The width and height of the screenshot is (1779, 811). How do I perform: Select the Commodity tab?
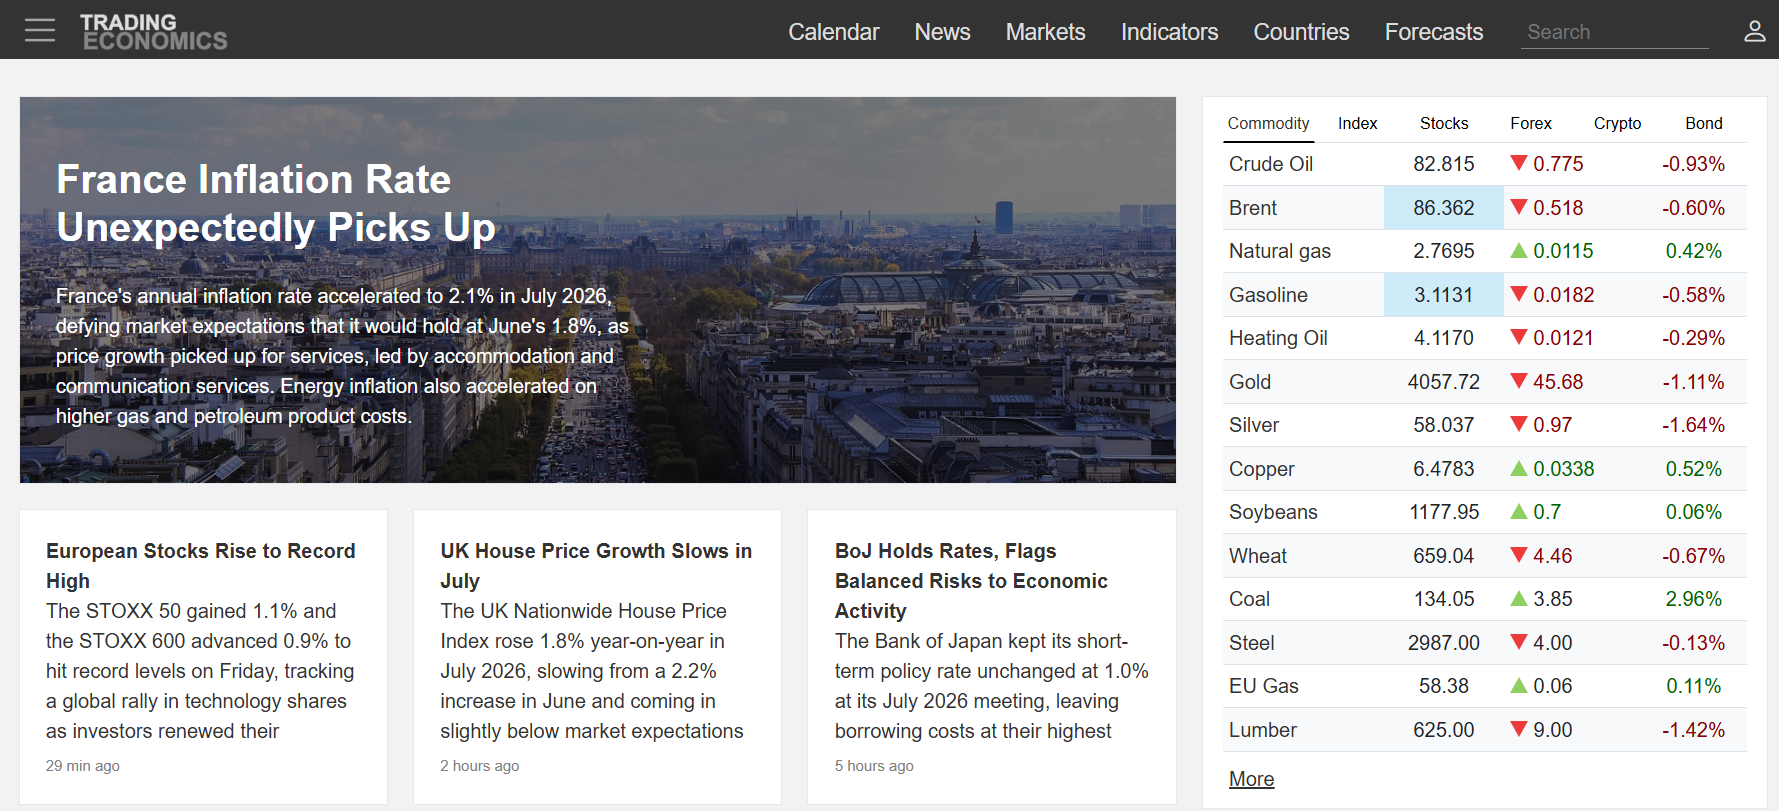pos(1268,123)
